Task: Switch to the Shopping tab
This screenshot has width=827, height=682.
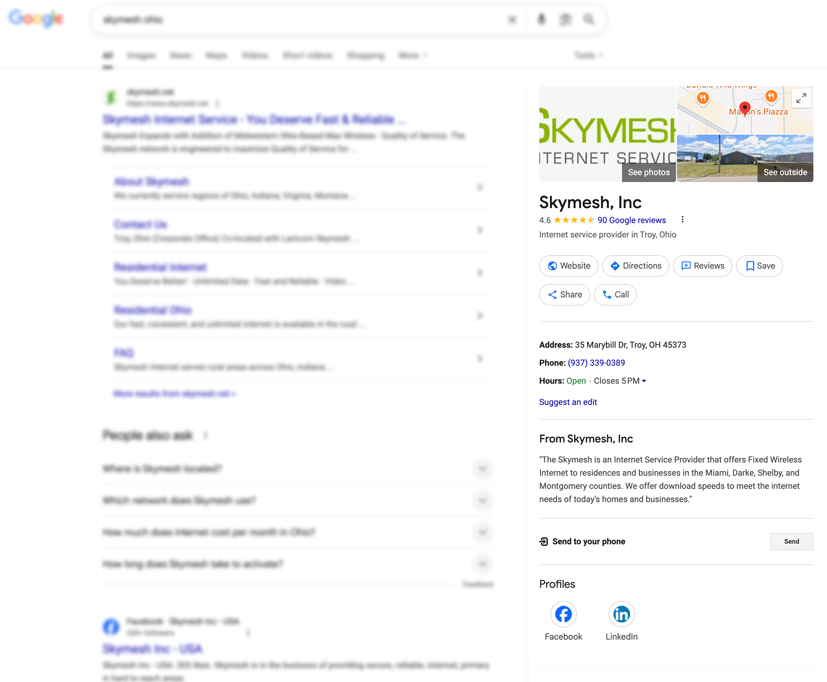Action: (366, 55)
